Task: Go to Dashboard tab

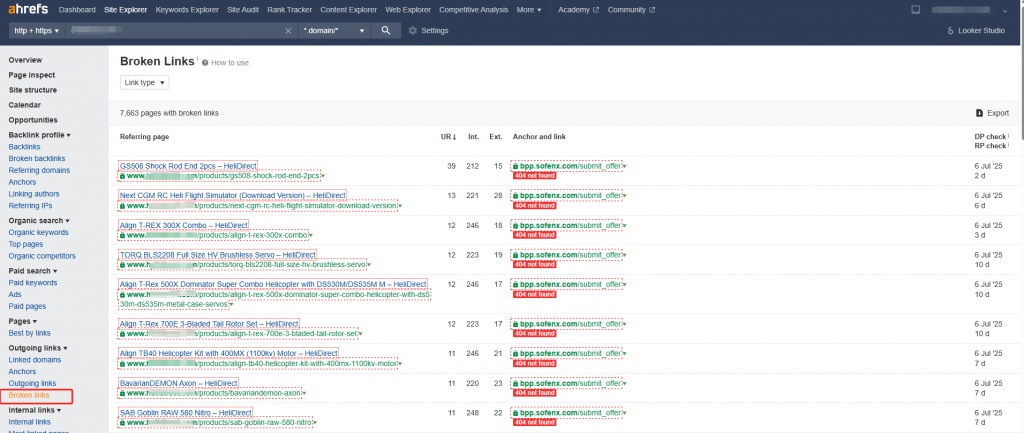Action: (x=77, y=10)
